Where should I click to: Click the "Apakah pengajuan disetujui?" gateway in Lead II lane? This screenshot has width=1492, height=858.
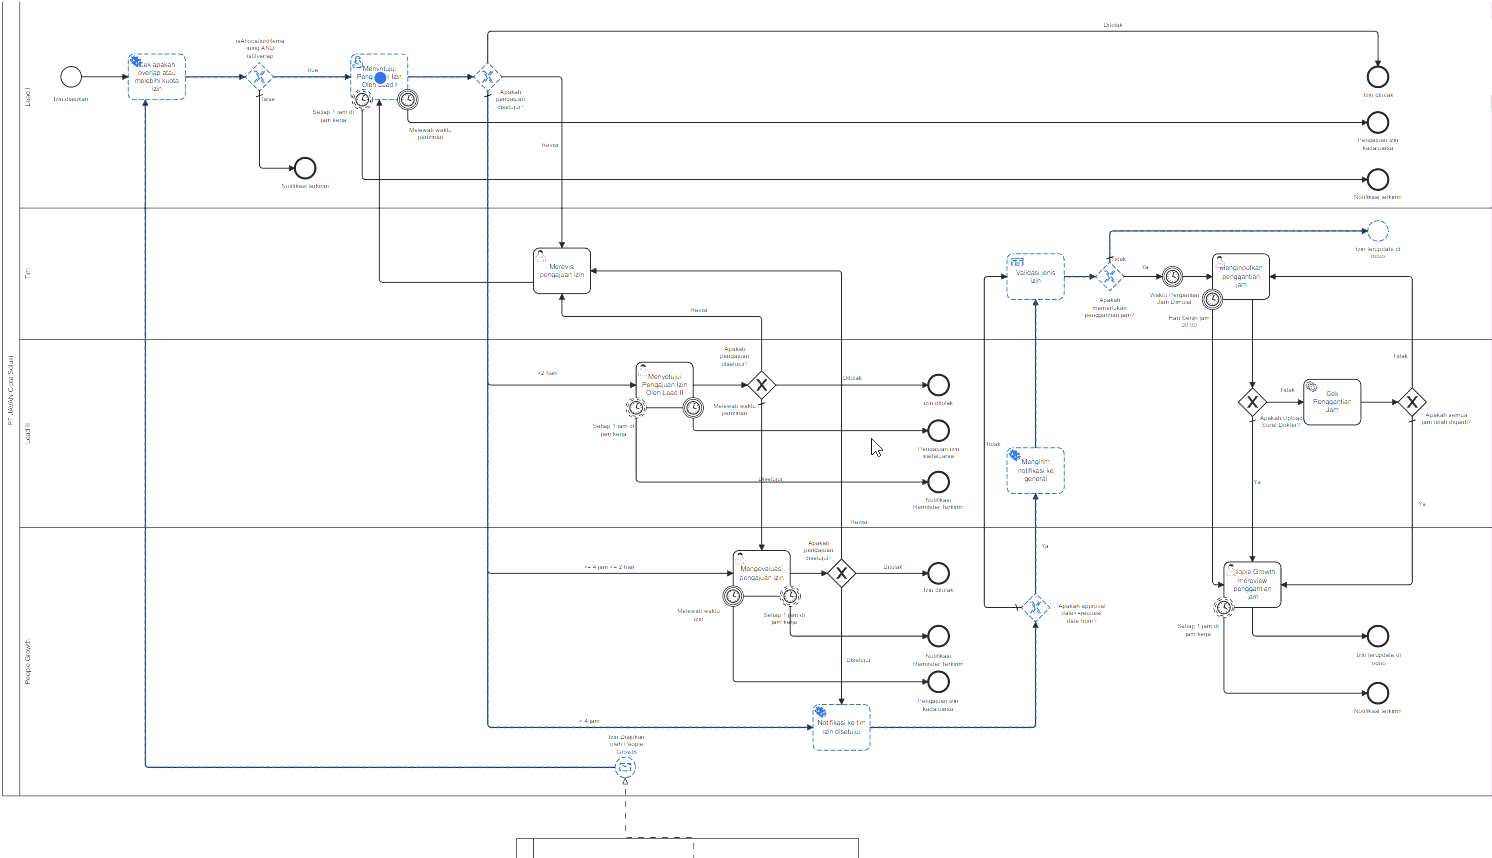click(x=762, y=385)
